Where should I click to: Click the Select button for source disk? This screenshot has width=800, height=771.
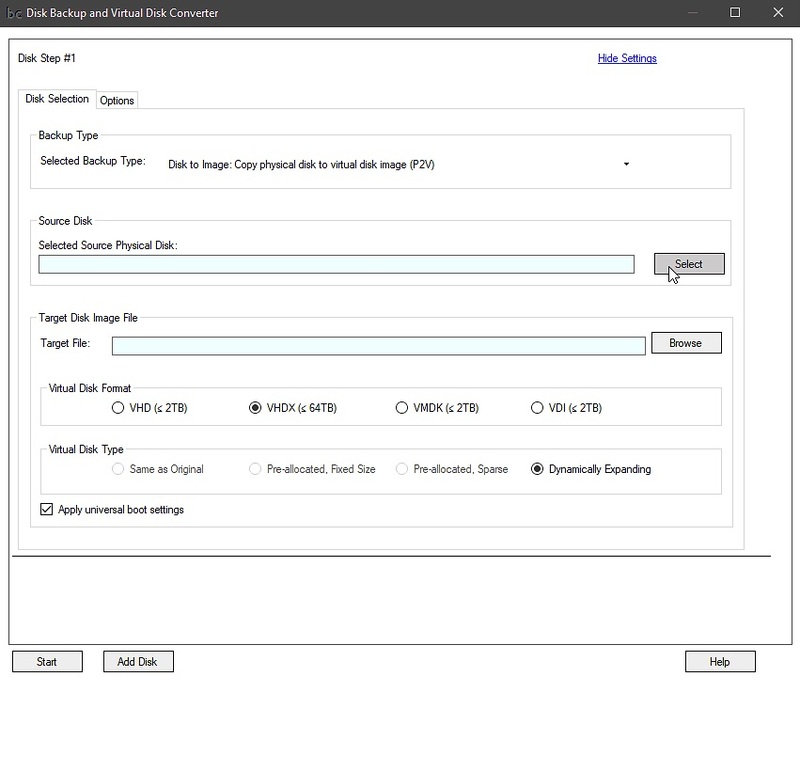(689, 263)
